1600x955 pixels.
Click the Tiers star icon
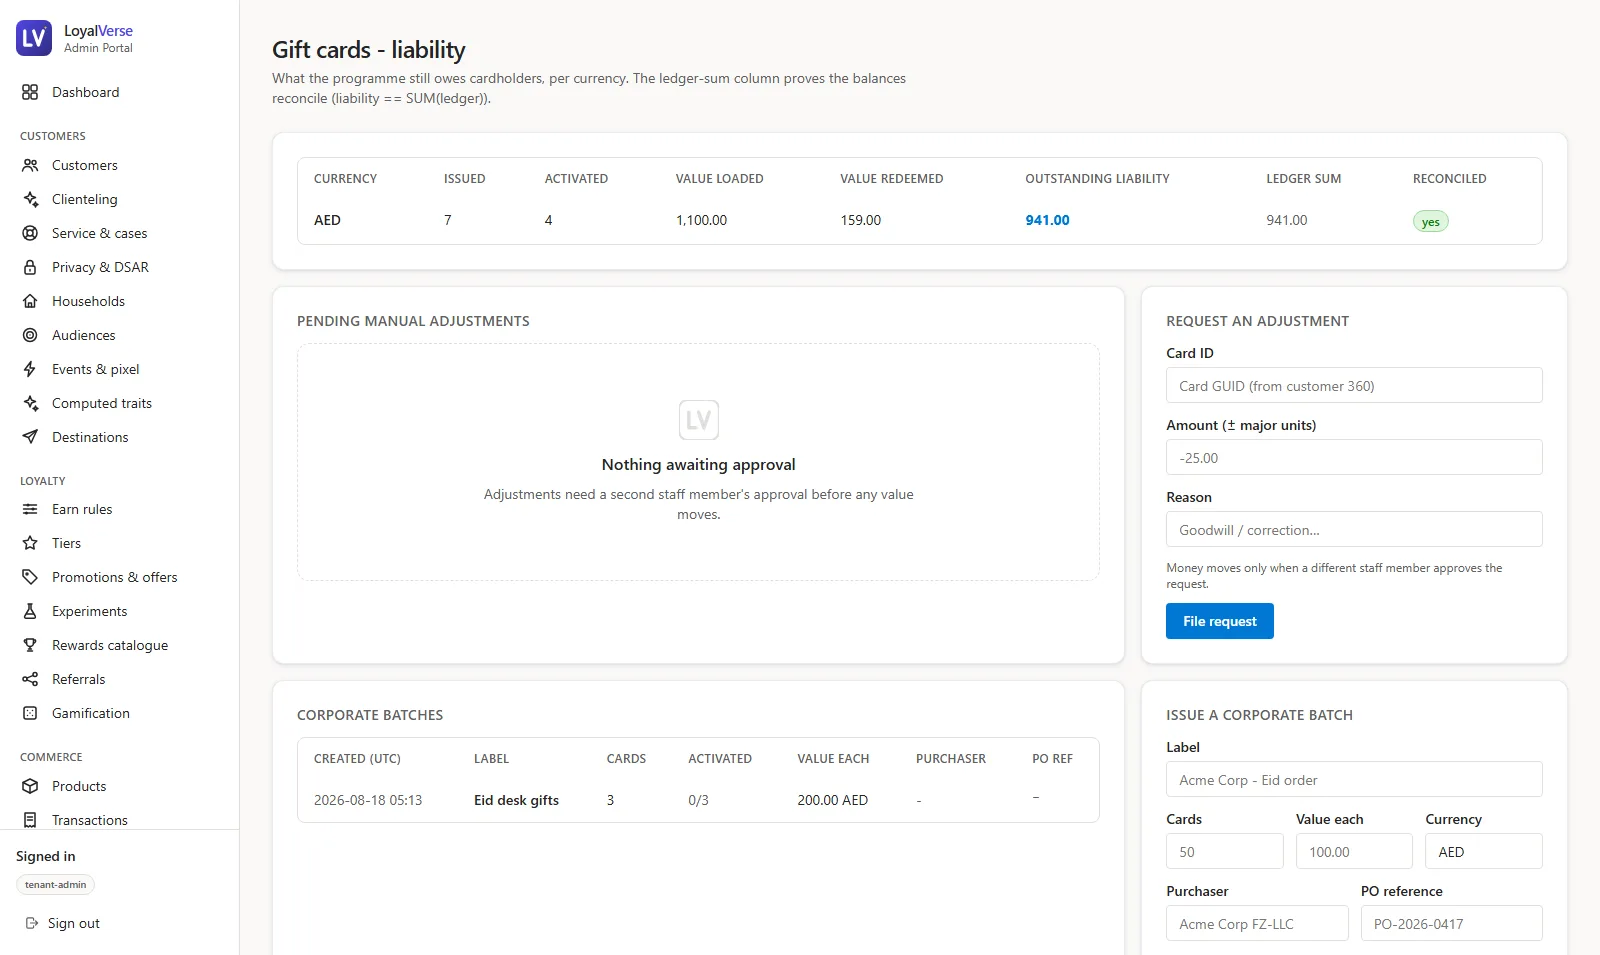[30, 543]
